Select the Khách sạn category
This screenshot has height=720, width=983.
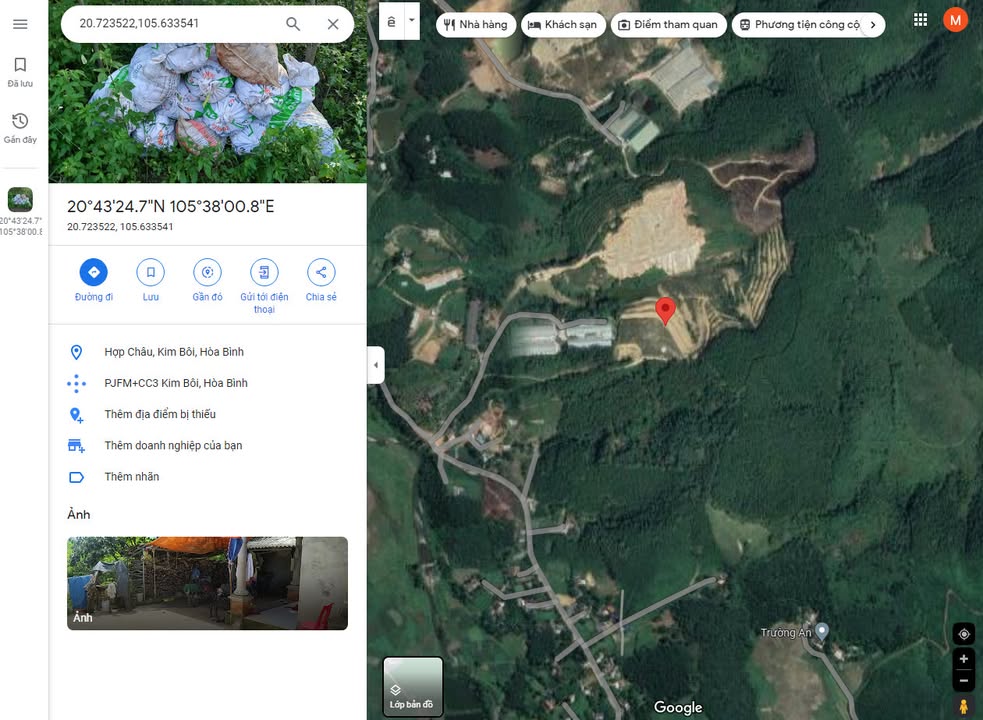[x=563, y=24]
